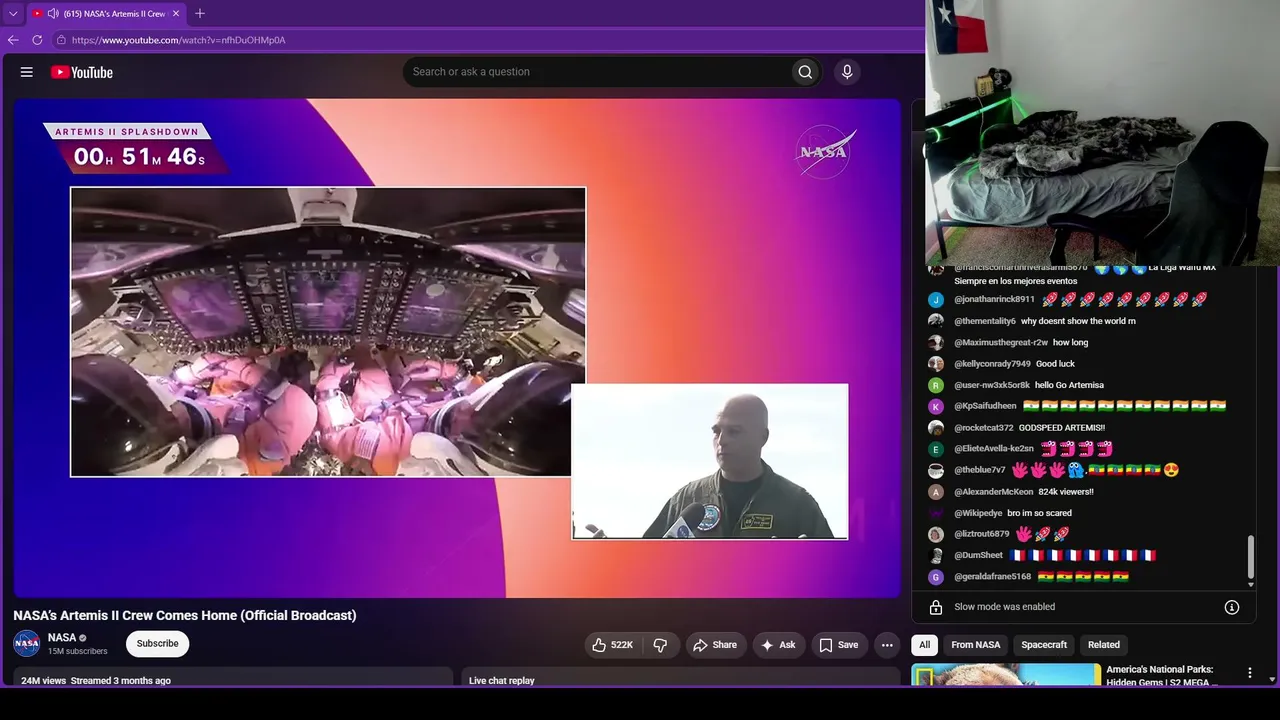Click the '15M subscribers' text
The width and height of the screenshot is (1280, 720).
(x=78, y=652)
